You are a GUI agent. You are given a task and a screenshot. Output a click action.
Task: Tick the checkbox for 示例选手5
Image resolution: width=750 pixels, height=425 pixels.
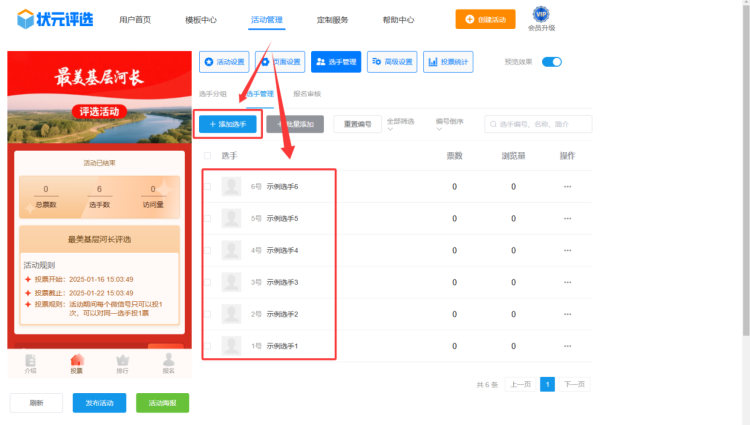coord(208,219)
